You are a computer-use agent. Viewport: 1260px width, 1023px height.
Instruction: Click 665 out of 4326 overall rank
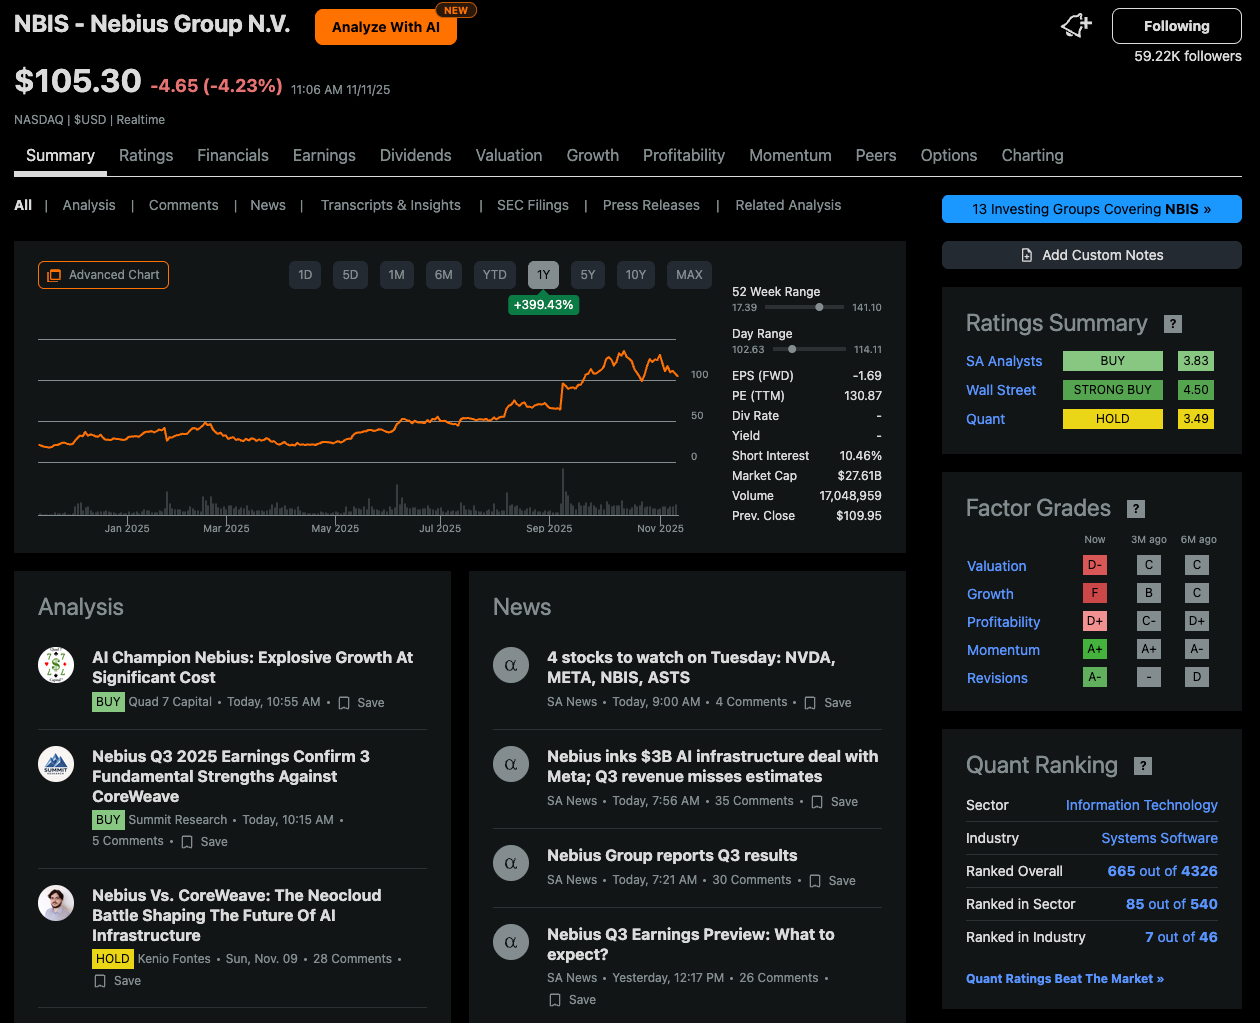(1162, 872)
